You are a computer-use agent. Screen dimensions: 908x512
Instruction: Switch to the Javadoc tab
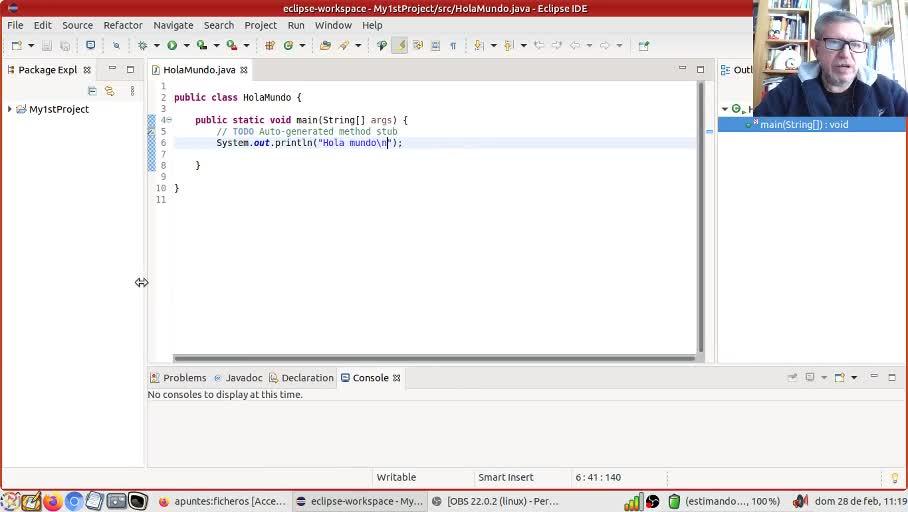coord(237,378)
